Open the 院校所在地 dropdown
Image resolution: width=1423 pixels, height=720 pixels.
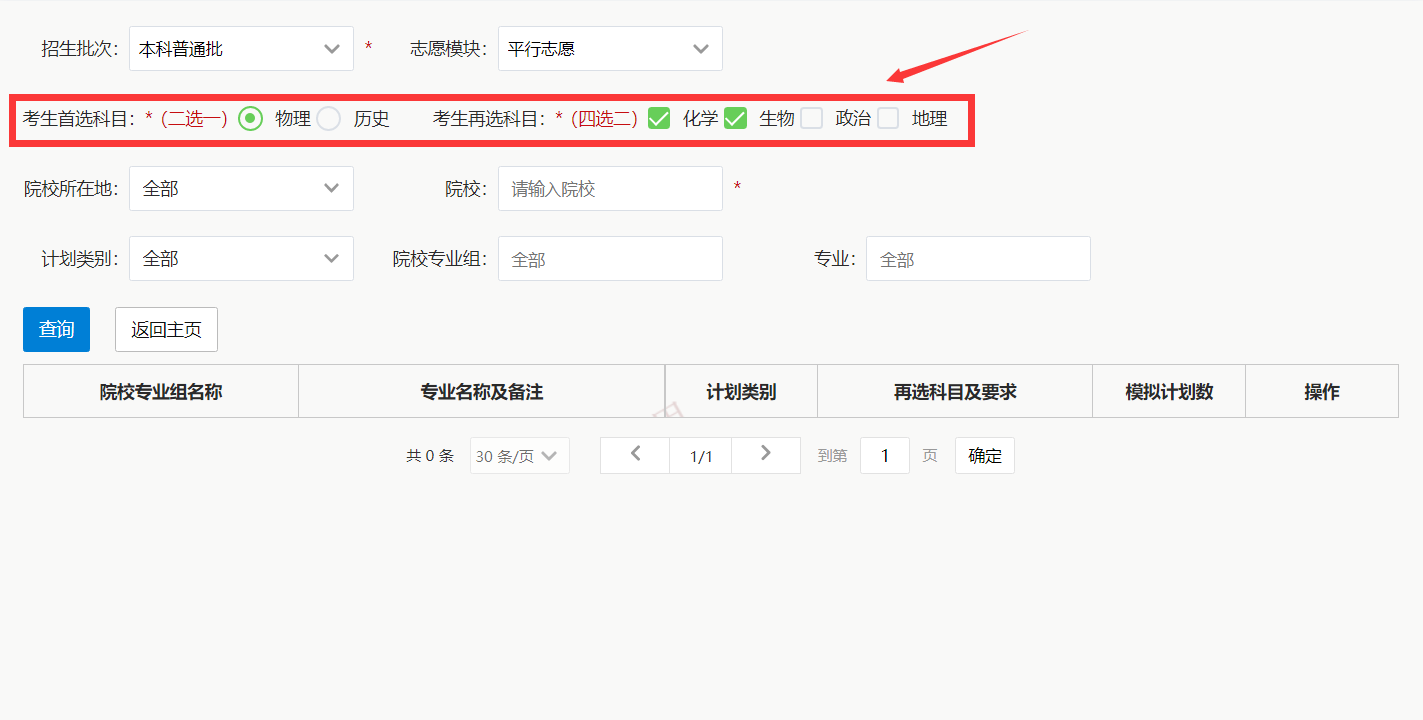(240, 188)
